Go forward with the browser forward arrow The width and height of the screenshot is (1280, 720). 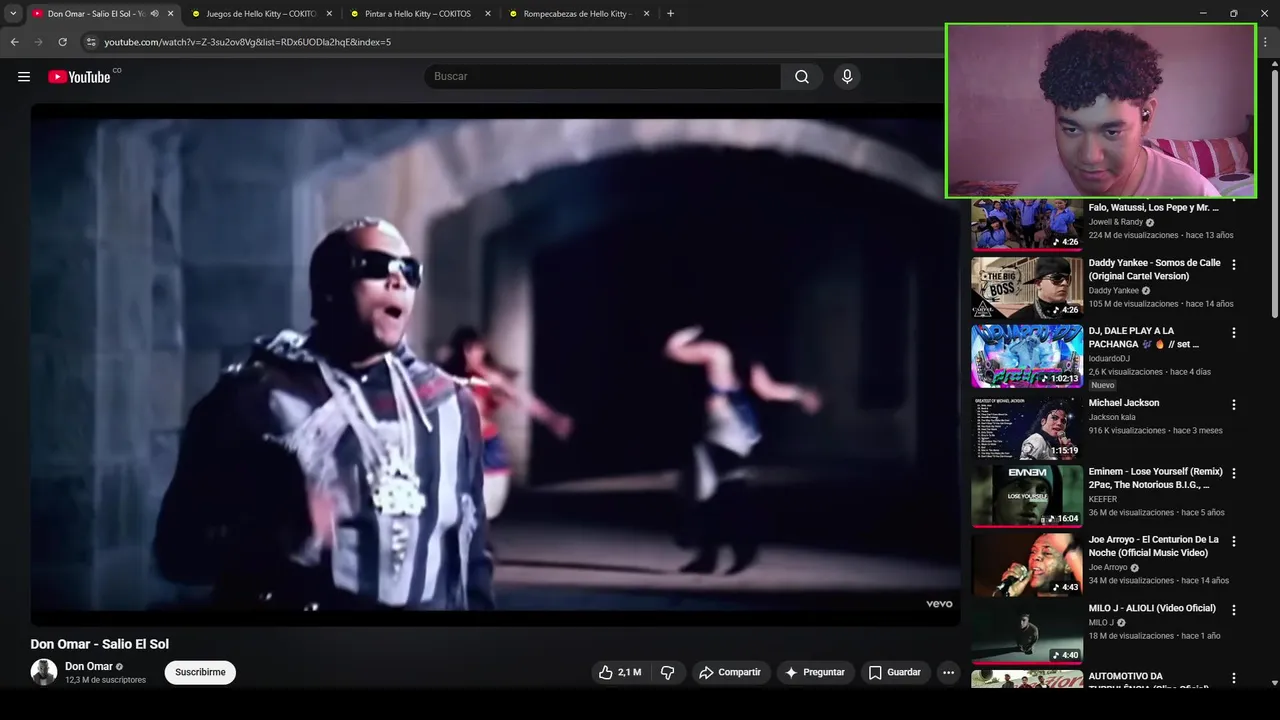38,42
